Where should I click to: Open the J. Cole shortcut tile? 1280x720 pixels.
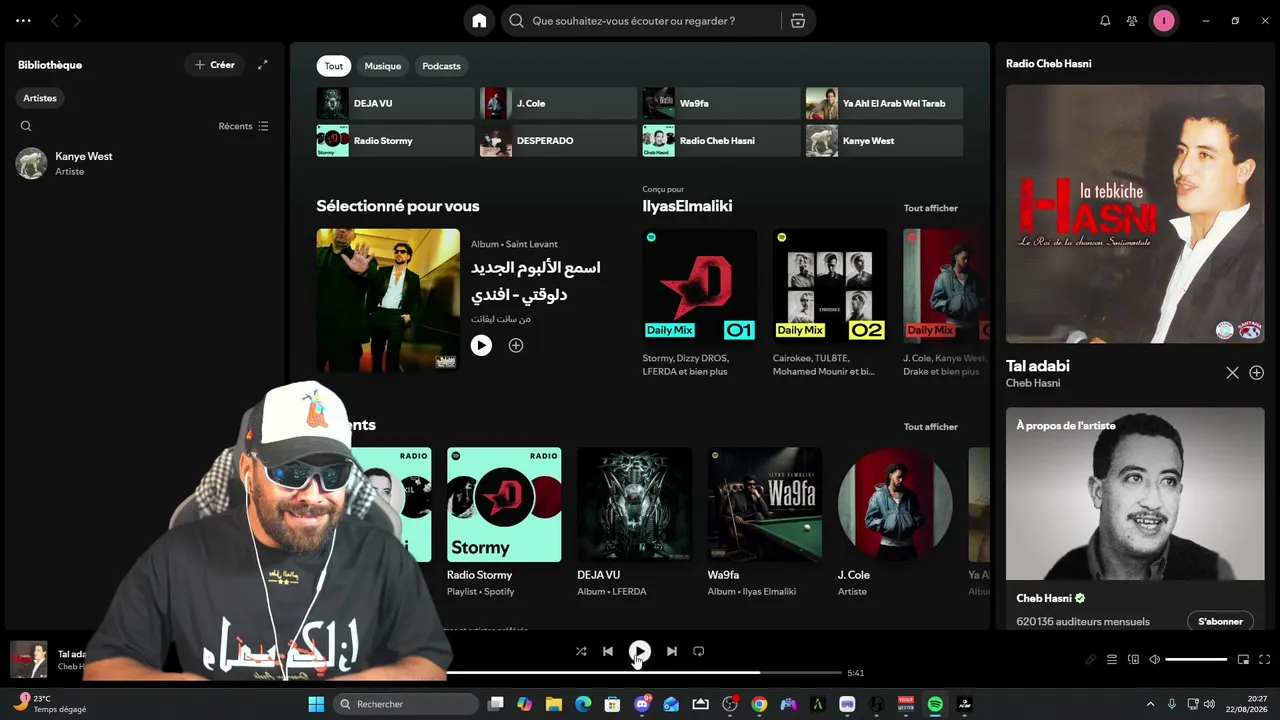point(558,103)
